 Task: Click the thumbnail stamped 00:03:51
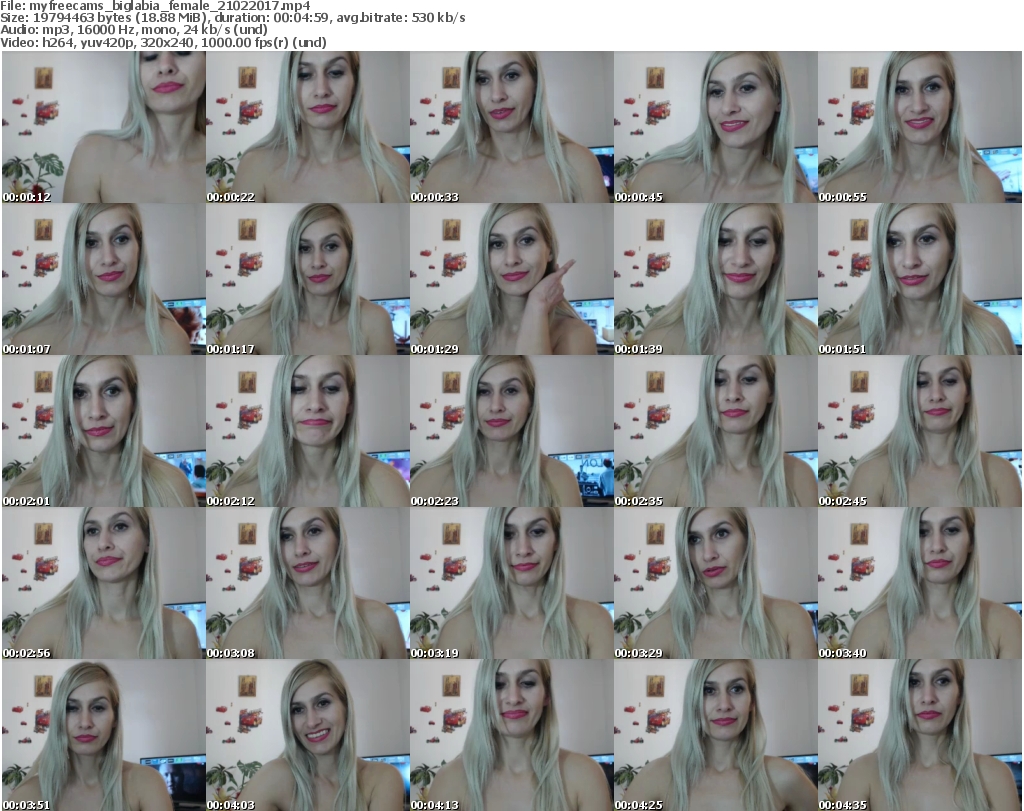[x=104, y=735]
